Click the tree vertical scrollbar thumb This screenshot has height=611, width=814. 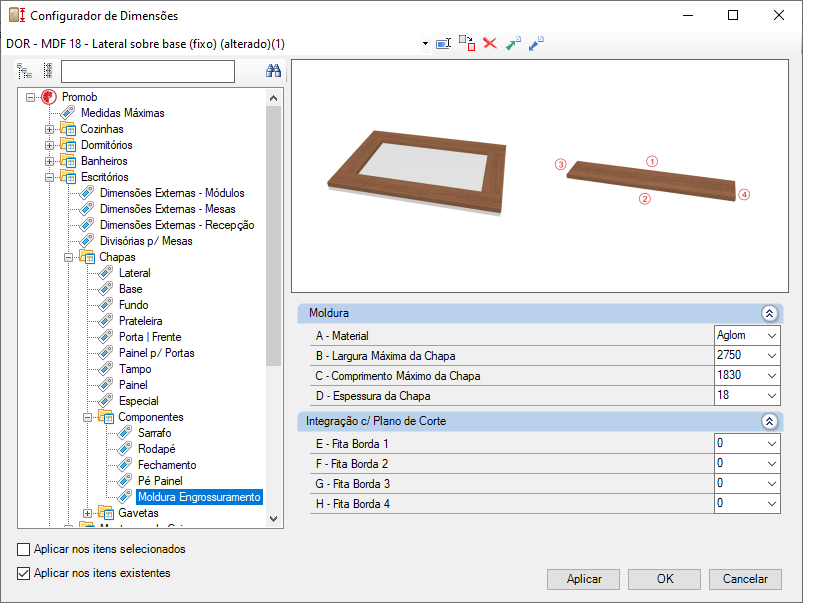[x=274, y=236]
